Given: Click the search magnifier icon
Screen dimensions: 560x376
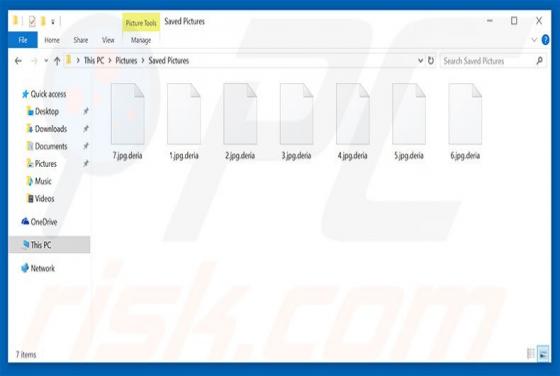Looking at the screenshot, I should click(x=540, y=61).
